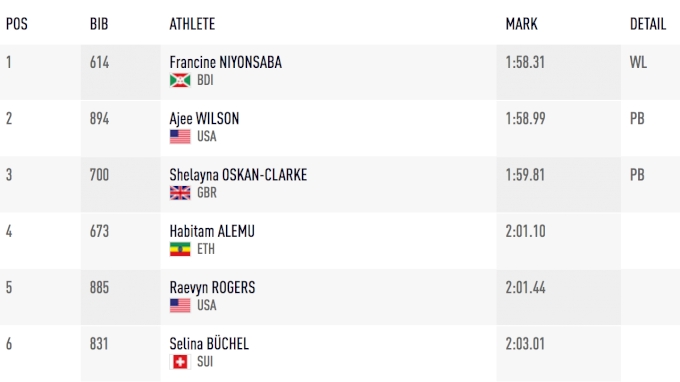
Task: Click the WL detail for Niyonsaba
Action: (x=638, y=62)
